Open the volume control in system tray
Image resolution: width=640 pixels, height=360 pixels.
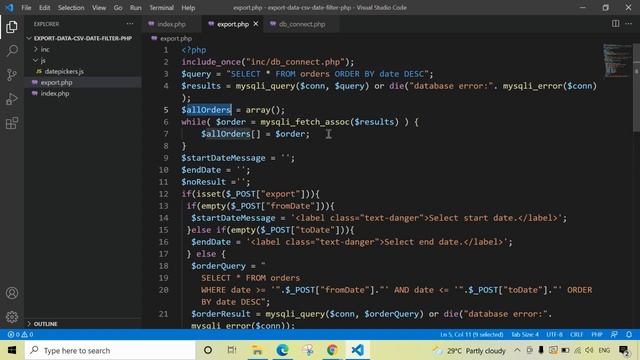589,350
